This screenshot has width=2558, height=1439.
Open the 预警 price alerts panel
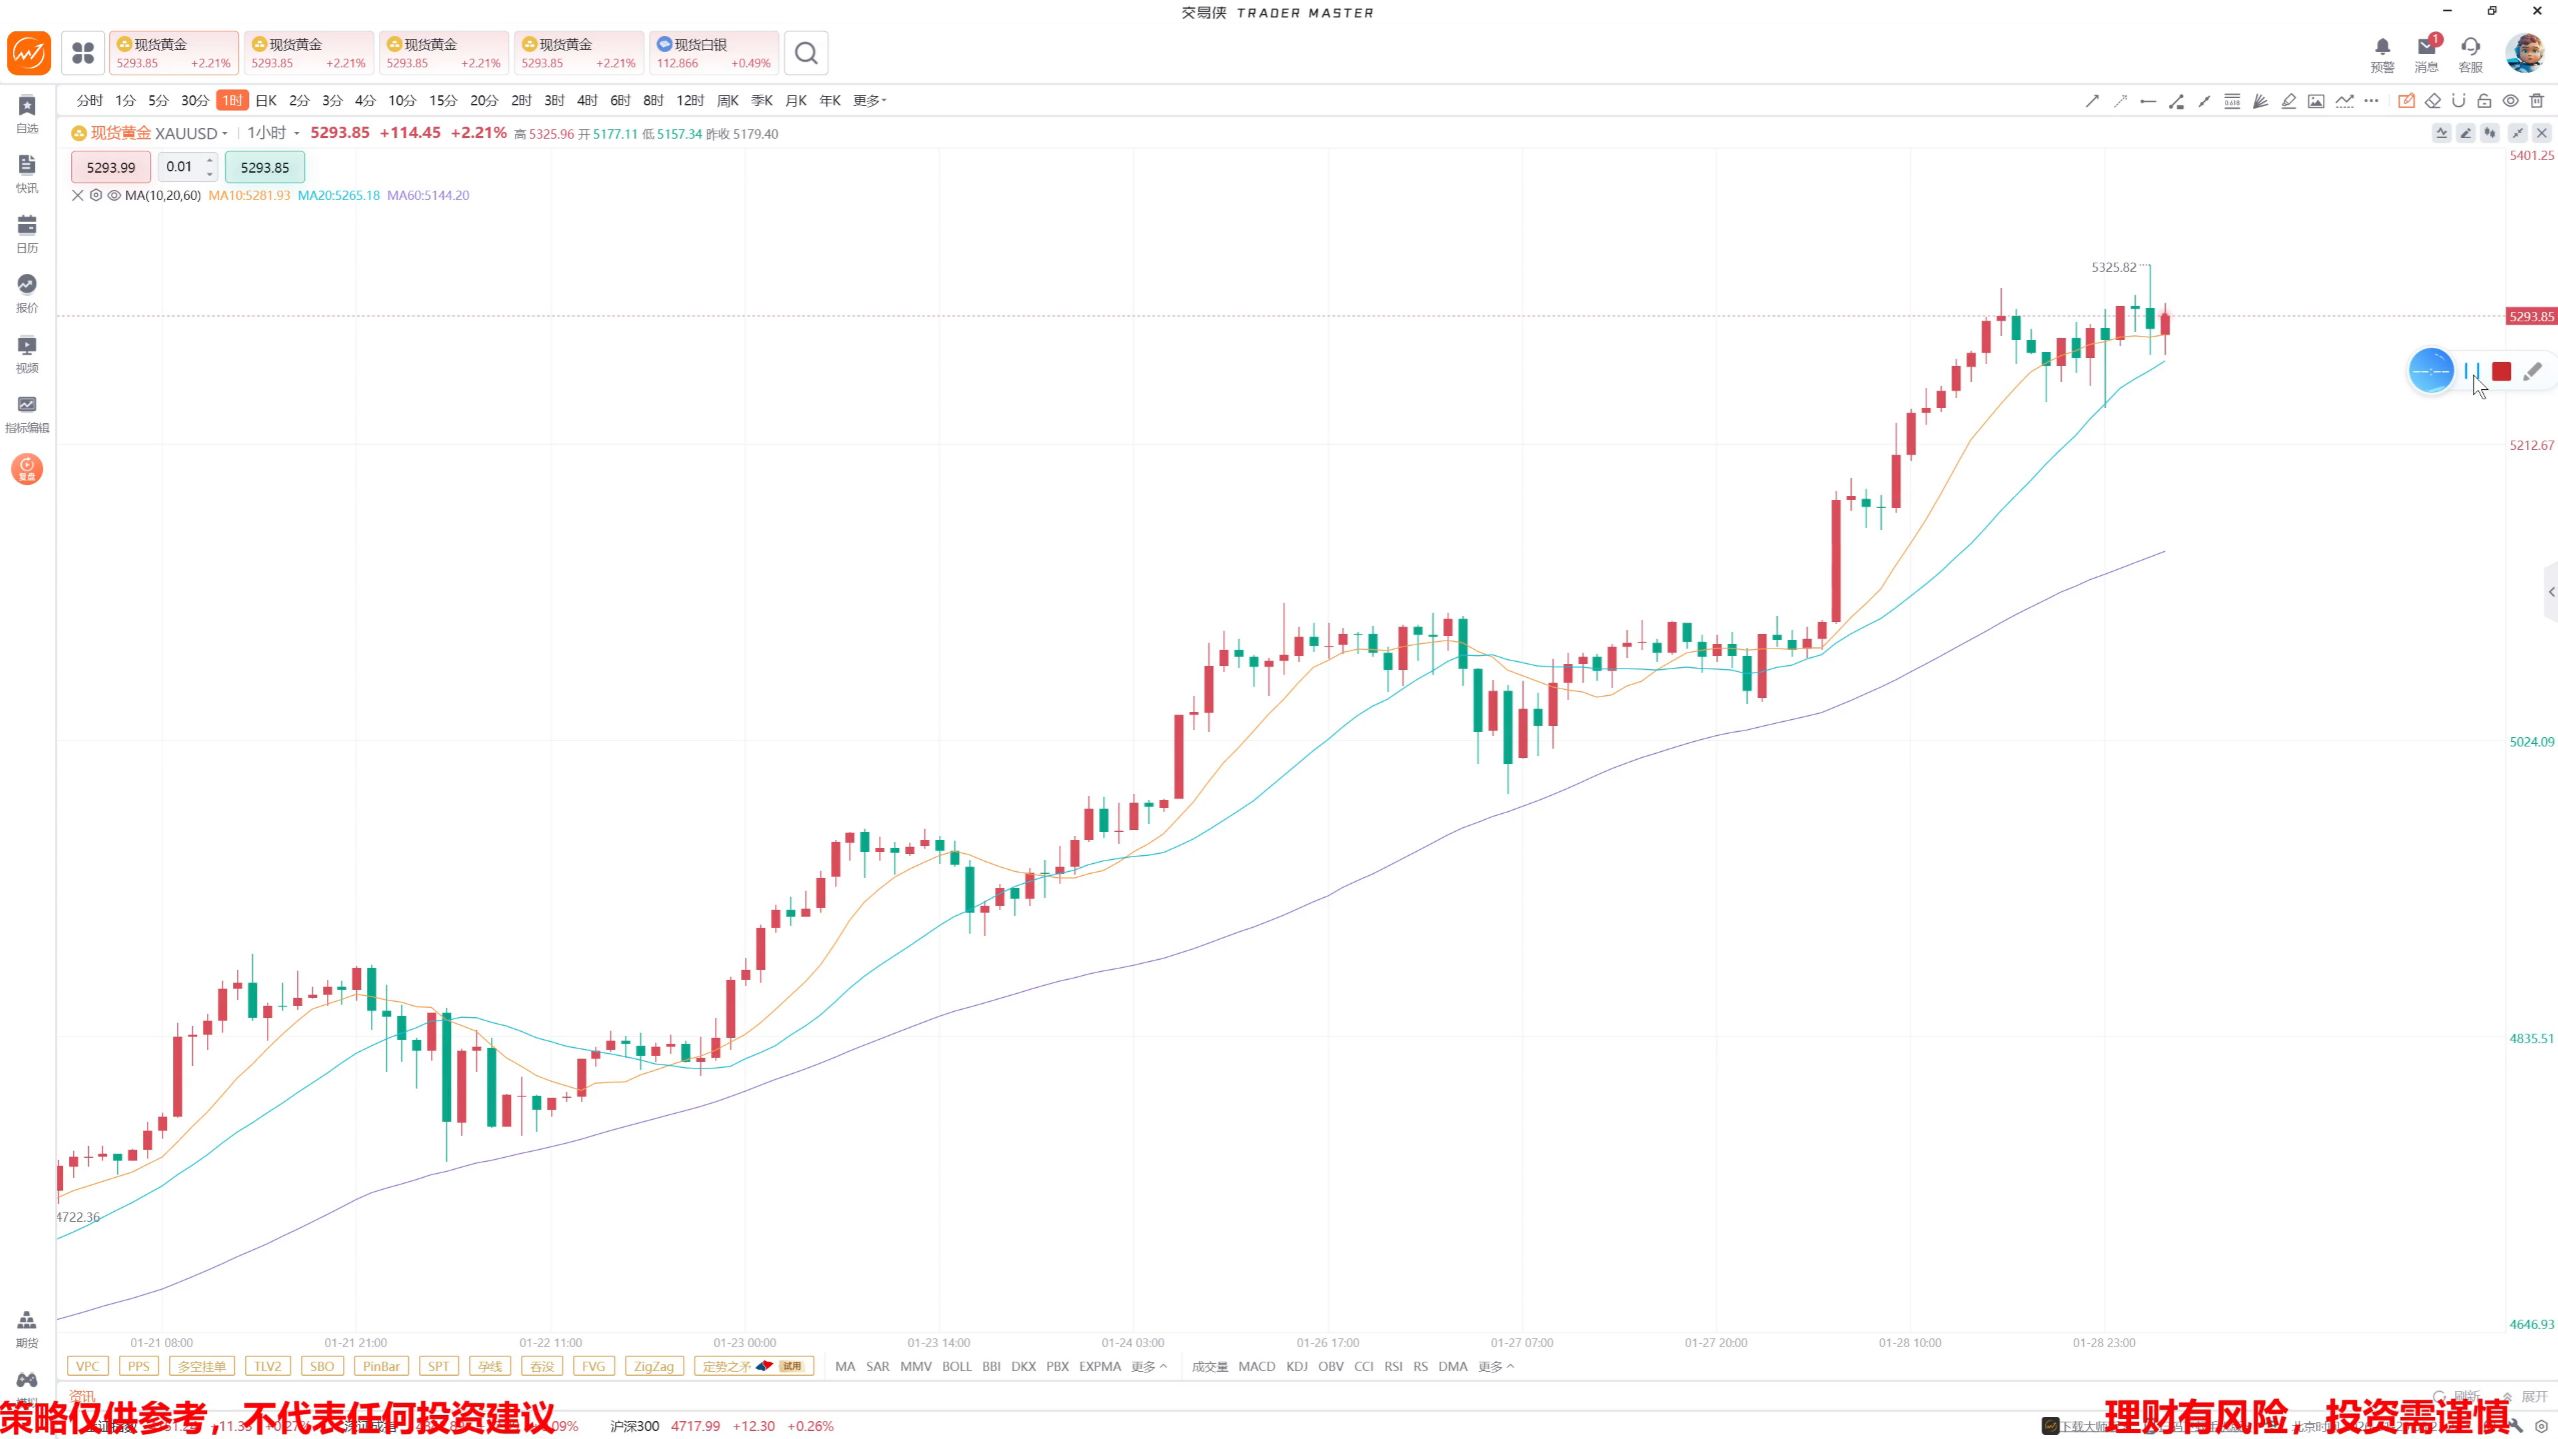(x=2382, y=52)
